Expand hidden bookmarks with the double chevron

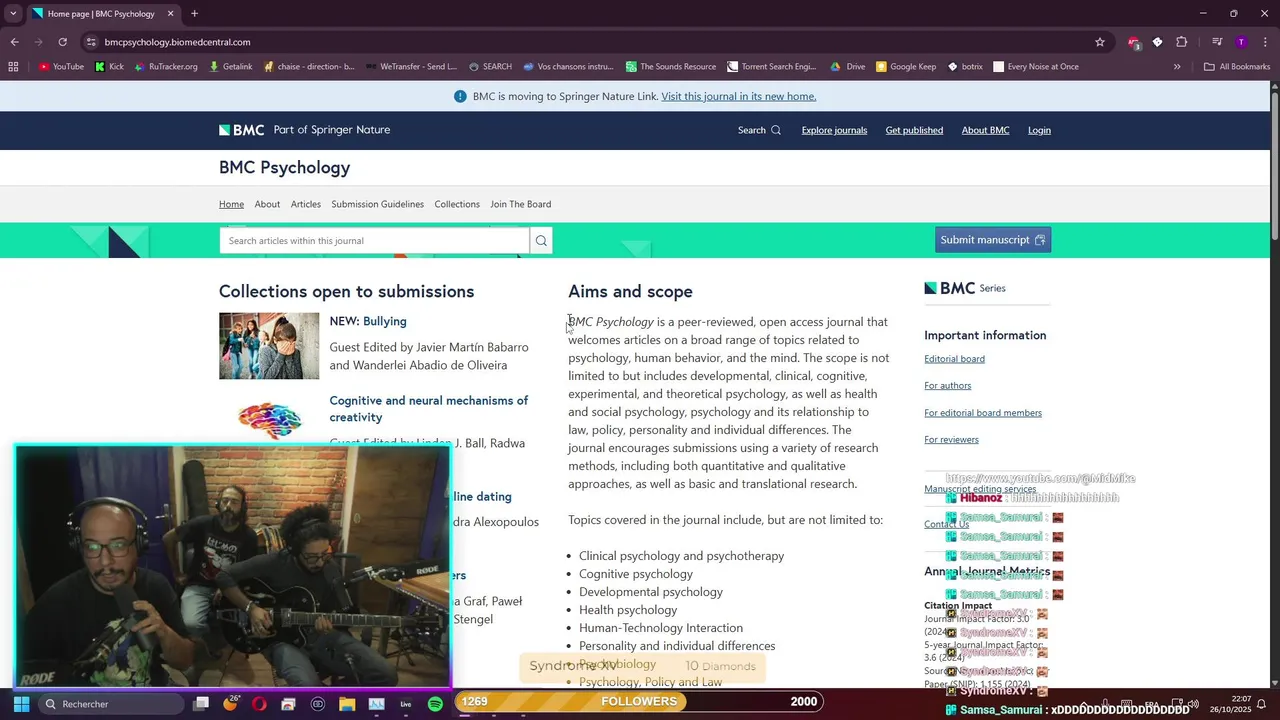(1177, 67)
